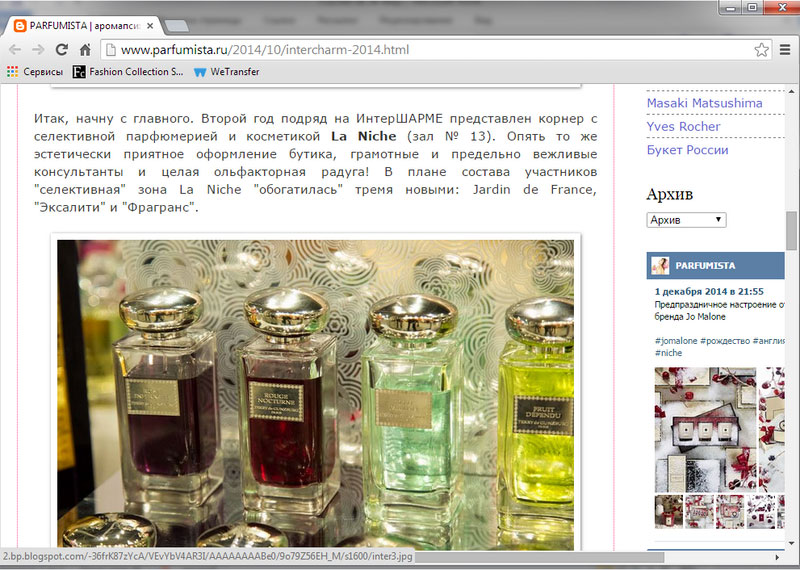800x570 pixels.
Task: Click the scrollbar up arrow
Action: coord(791,91)
